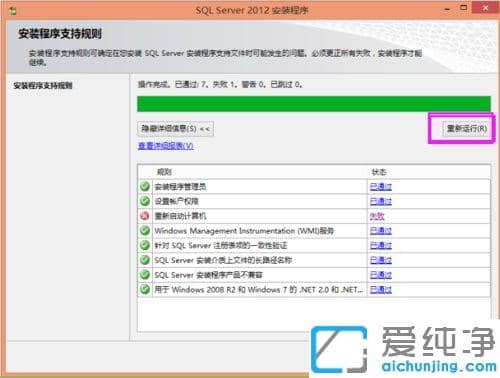Click the check icon beside Windows Management Instrumentation
The width and height of the screenshot is (500, 378).
pos(145,230)
